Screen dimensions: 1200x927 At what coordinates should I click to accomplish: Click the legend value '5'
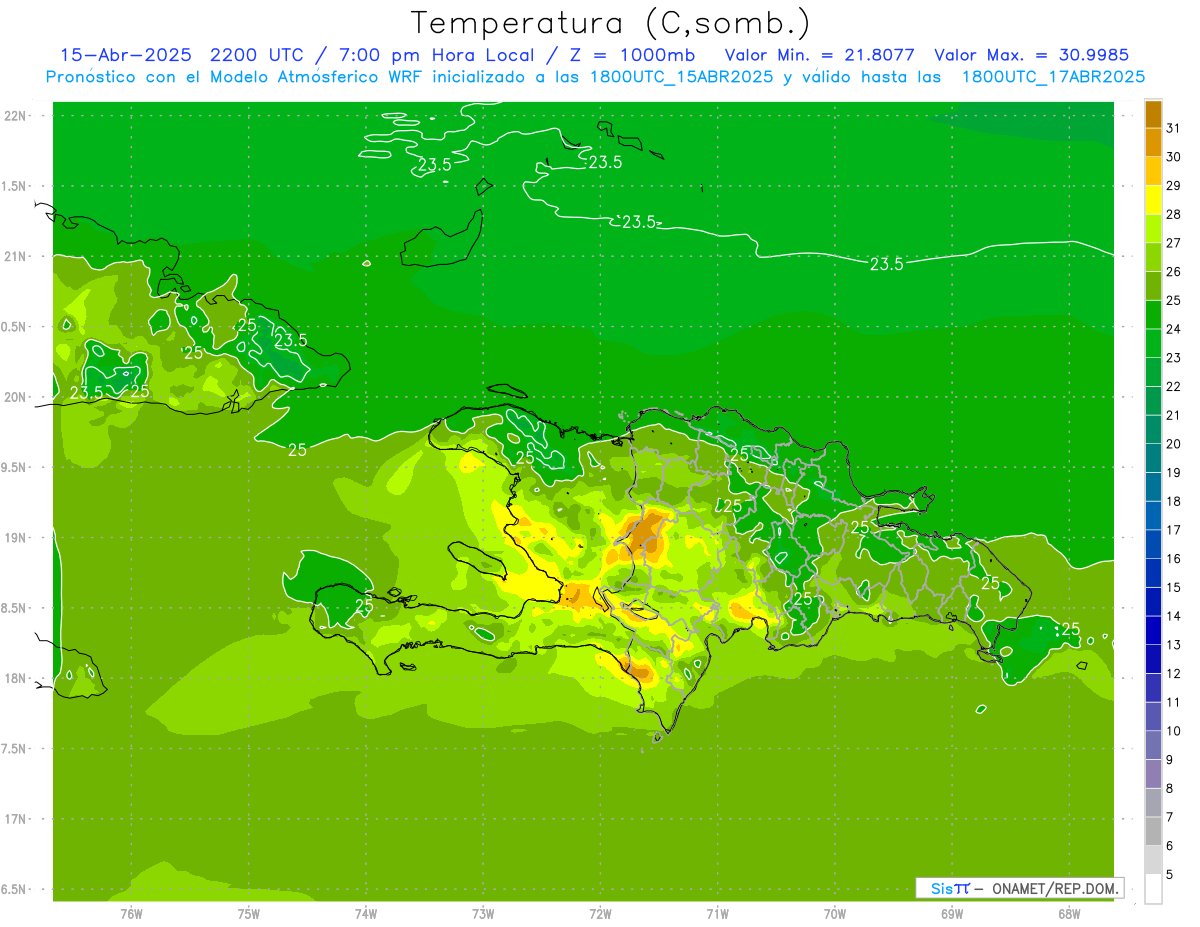(x=1170, y=874)
